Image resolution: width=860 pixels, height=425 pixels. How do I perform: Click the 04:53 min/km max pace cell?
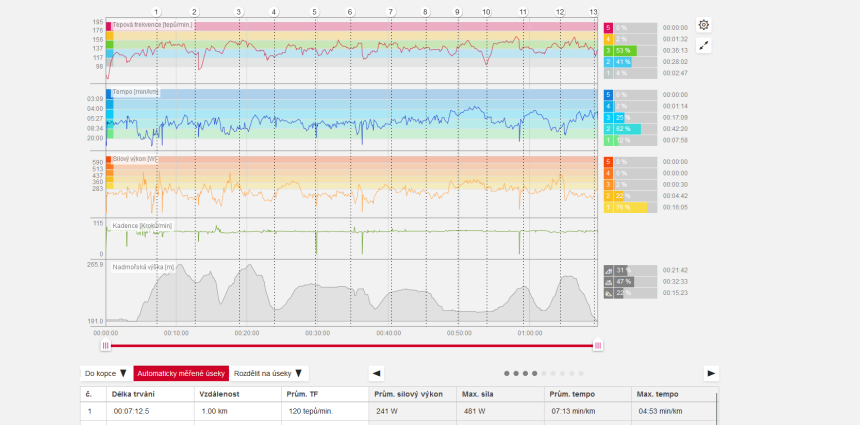(674, 411)
